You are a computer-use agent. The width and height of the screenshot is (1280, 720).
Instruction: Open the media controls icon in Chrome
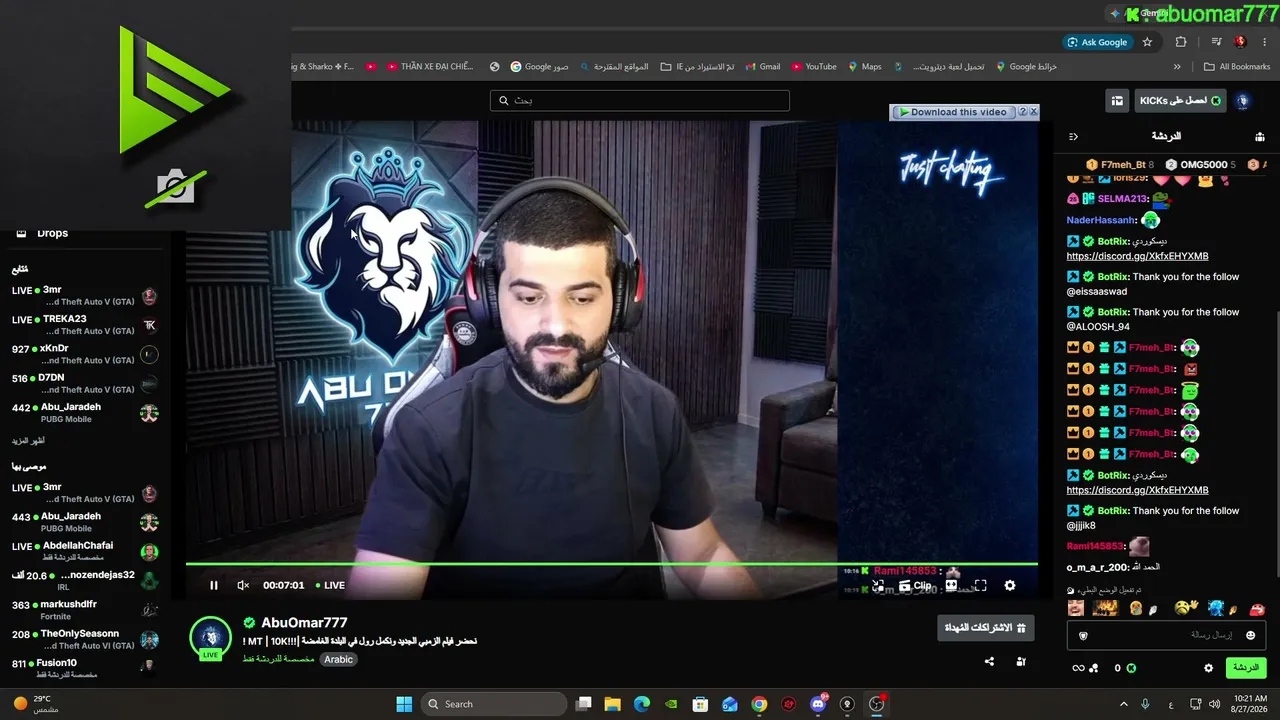[x=1216, y=42]
